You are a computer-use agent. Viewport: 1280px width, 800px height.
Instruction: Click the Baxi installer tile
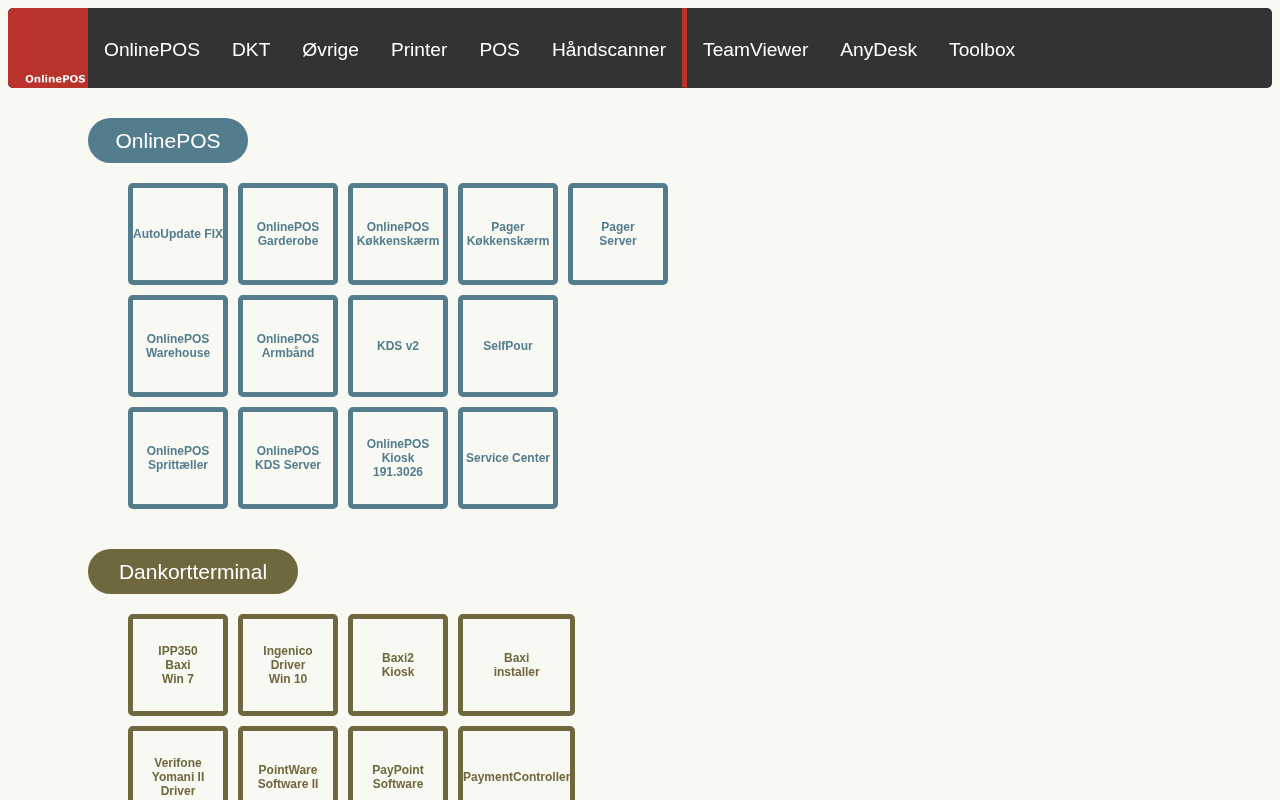pyautogui.click(x=516, y=665)
